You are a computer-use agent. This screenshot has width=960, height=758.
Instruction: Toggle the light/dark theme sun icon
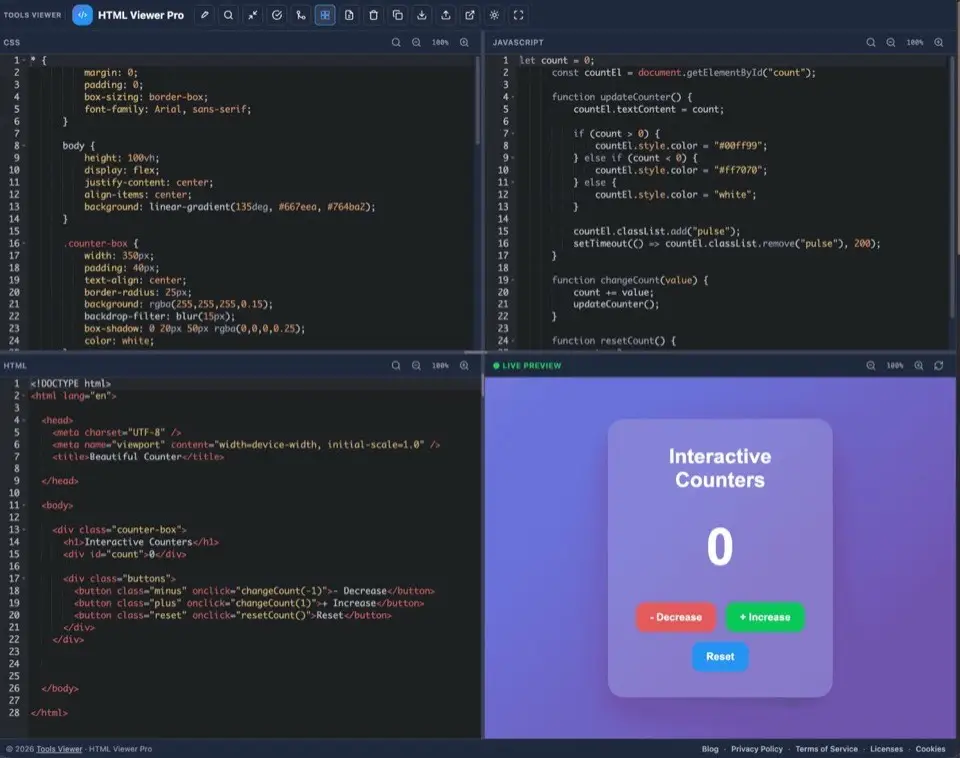(494, 15)
